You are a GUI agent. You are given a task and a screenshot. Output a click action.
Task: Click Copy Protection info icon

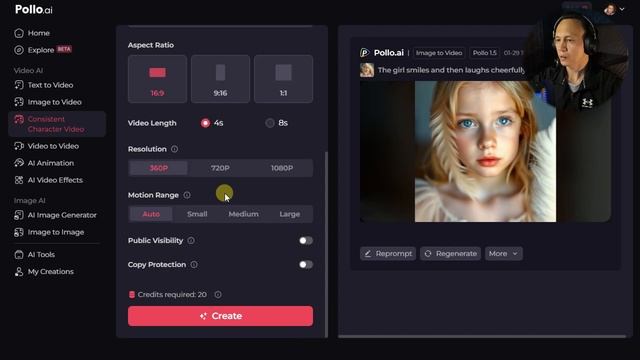(194, 264)
